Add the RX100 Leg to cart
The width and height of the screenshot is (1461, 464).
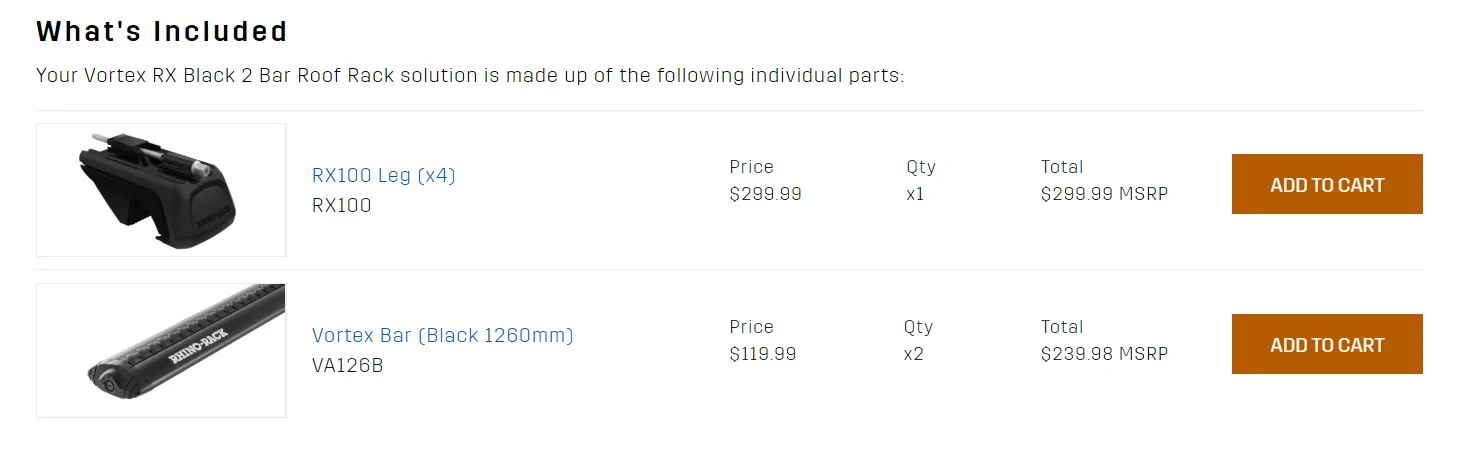tap(1326, 185)
